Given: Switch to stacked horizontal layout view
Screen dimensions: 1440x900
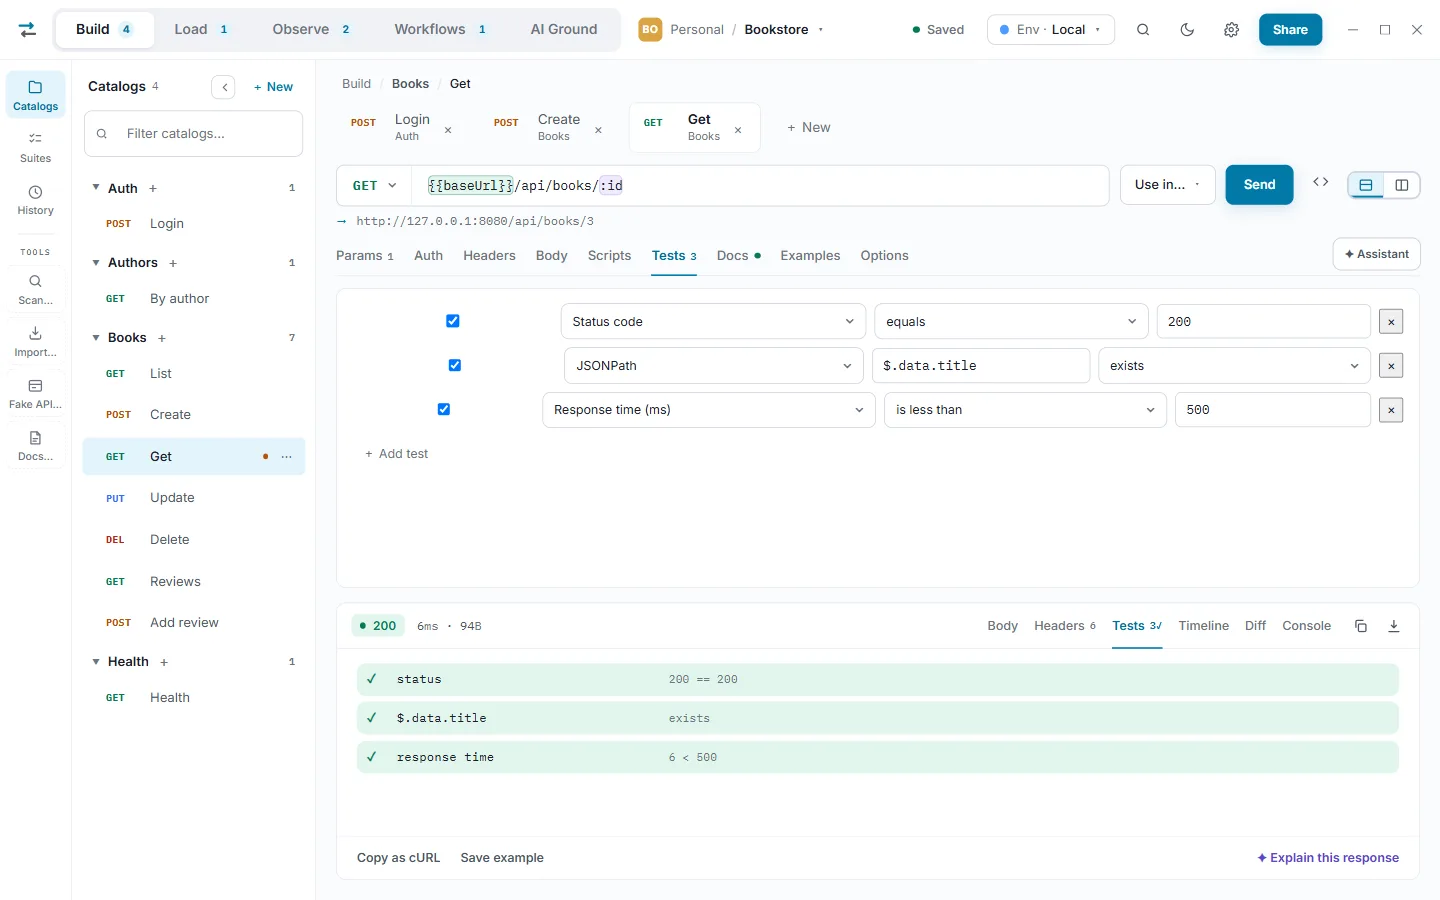Looking at the screenshot, I should point(1366,185).
